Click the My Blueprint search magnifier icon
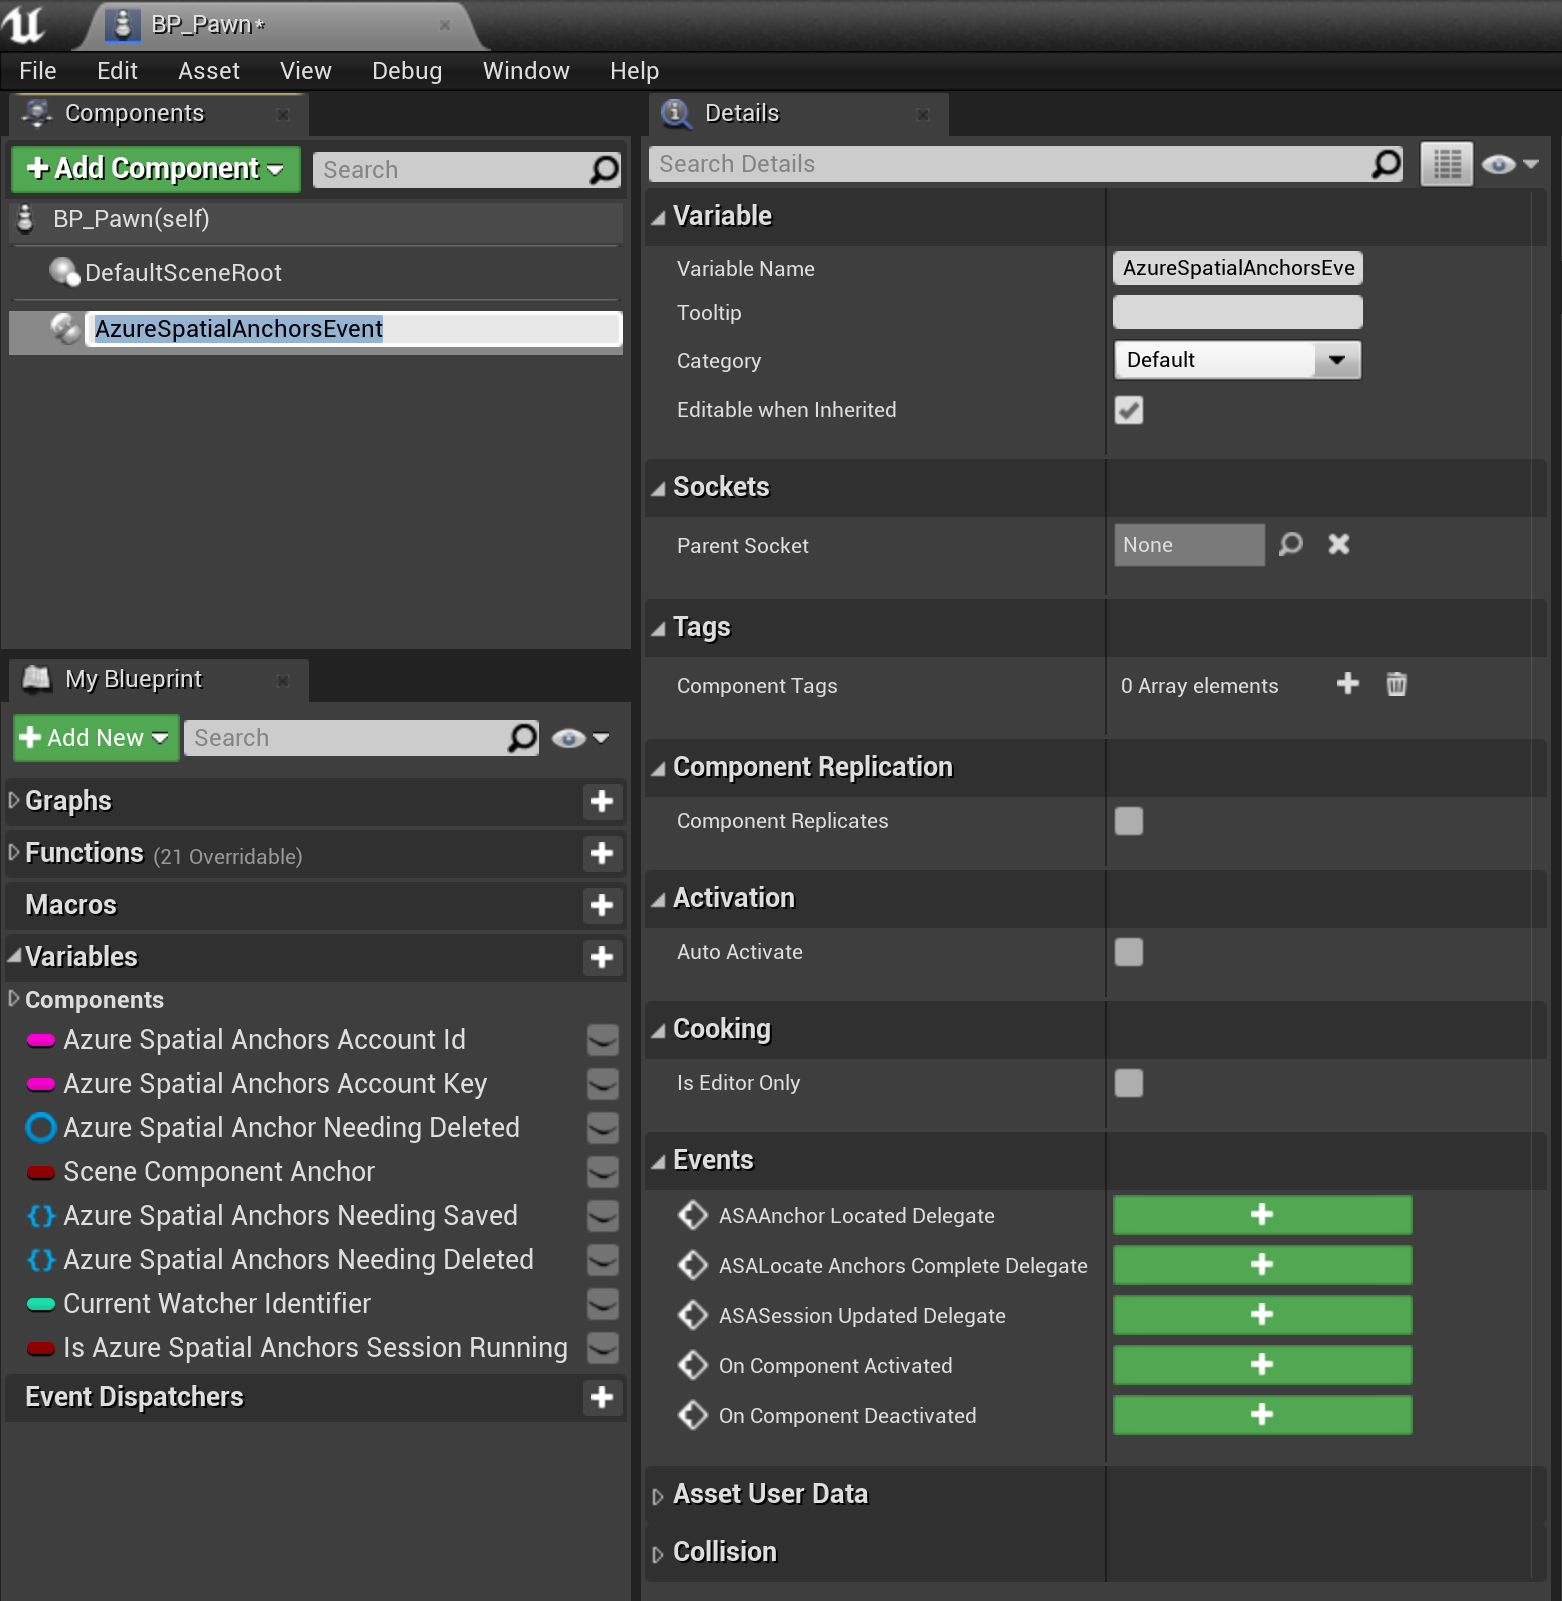Screen dimensions: 1562x1601 (522, 738)
